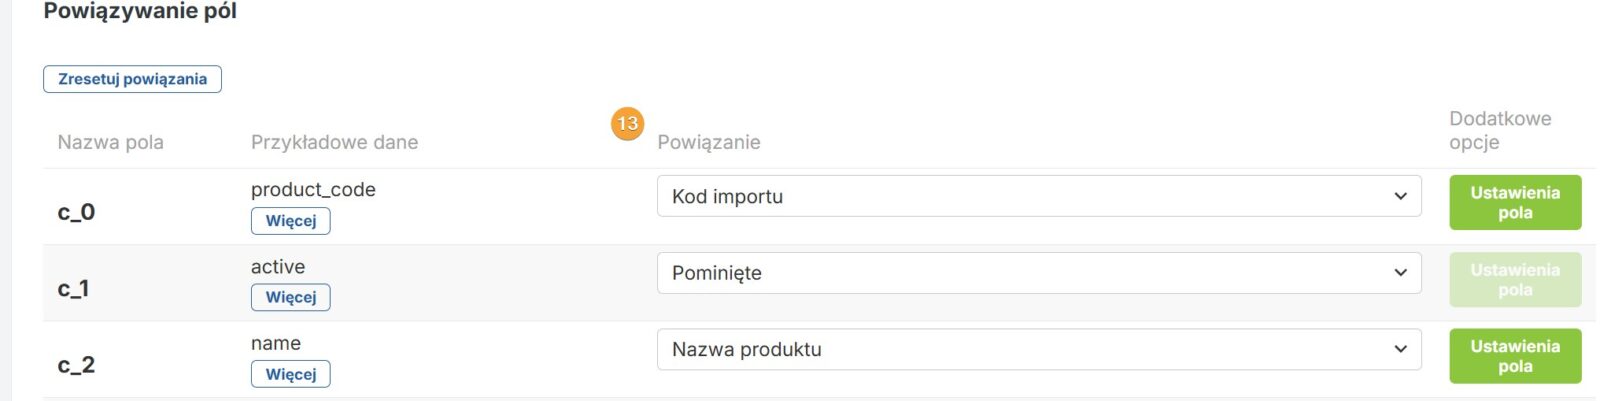Click the product_code sample data text

313,190
